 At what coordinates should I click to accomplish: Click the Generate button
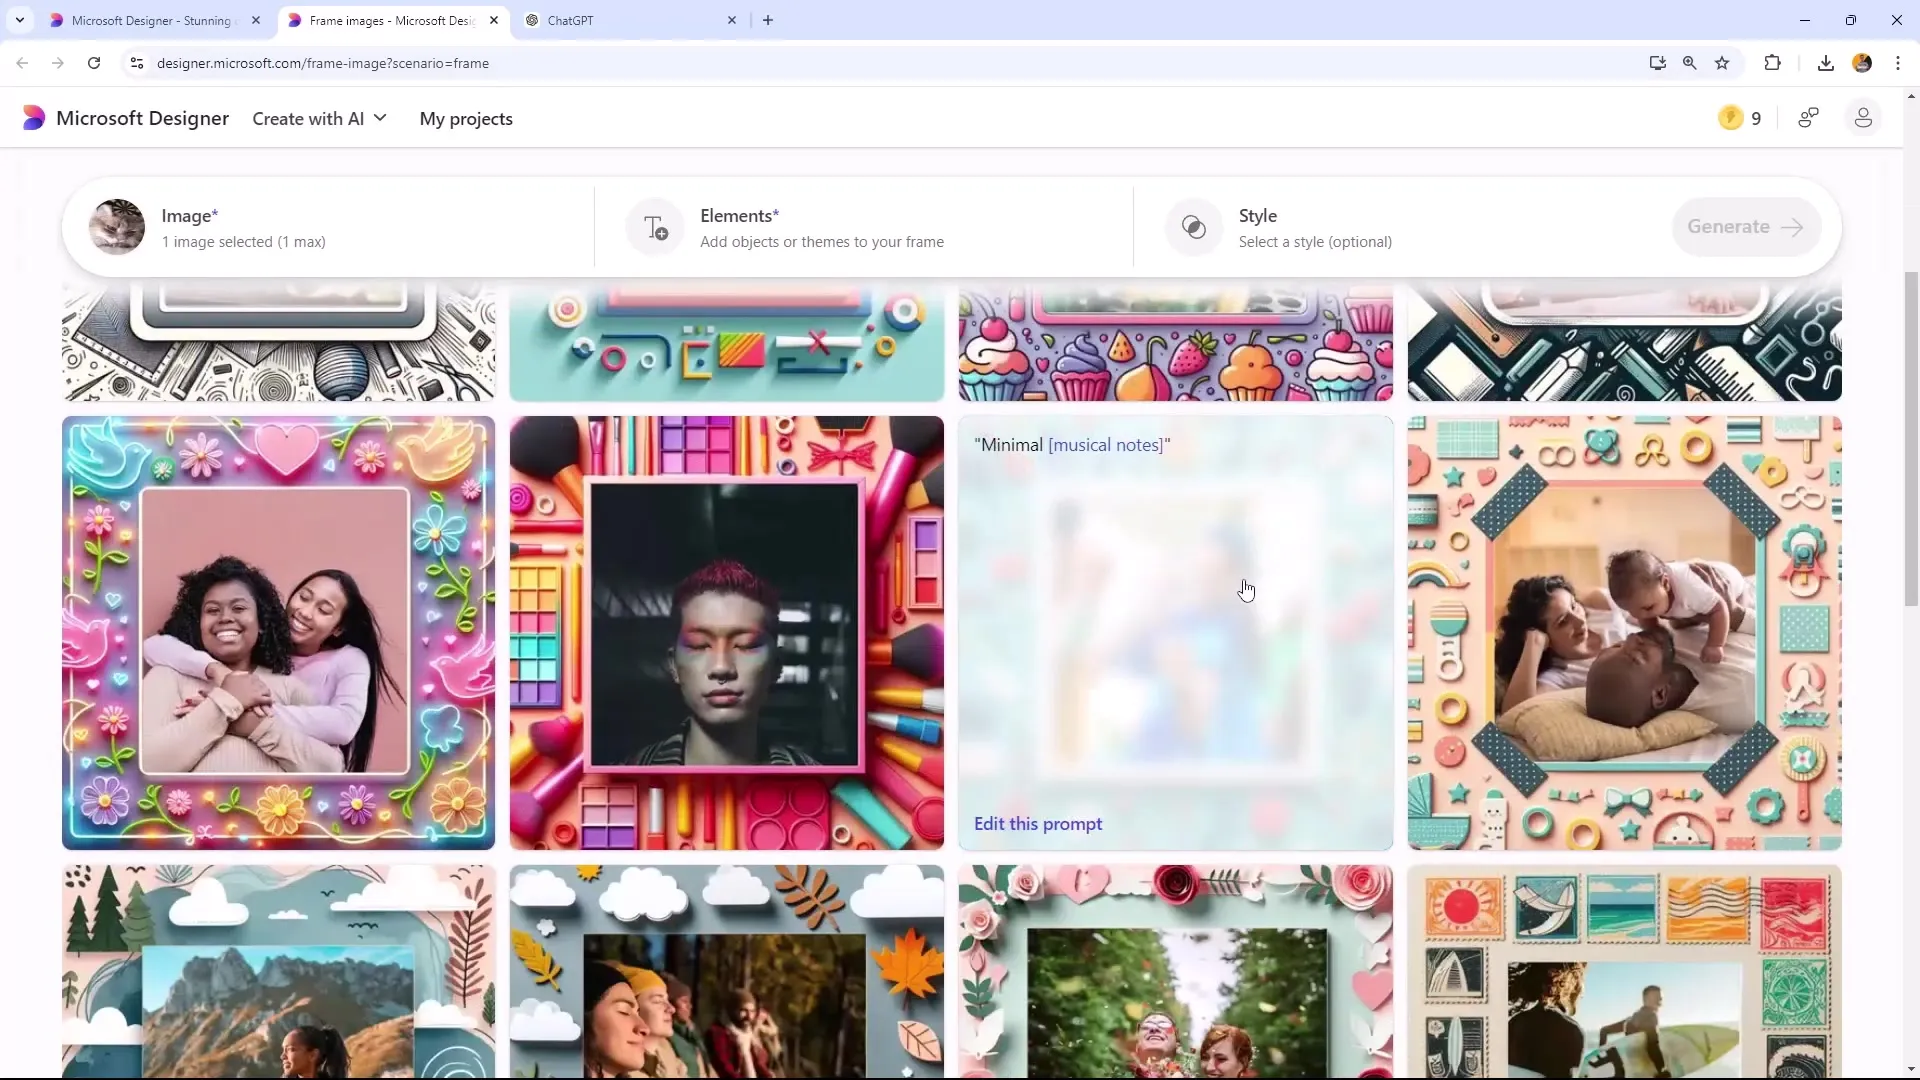click(x=1746, y=227)
